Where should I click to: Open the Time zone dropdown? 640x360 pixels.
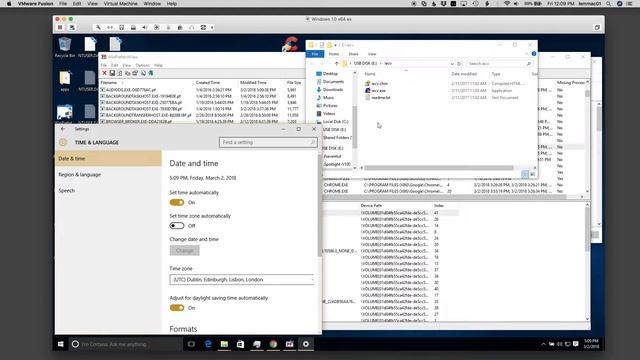tap(242, 280)
